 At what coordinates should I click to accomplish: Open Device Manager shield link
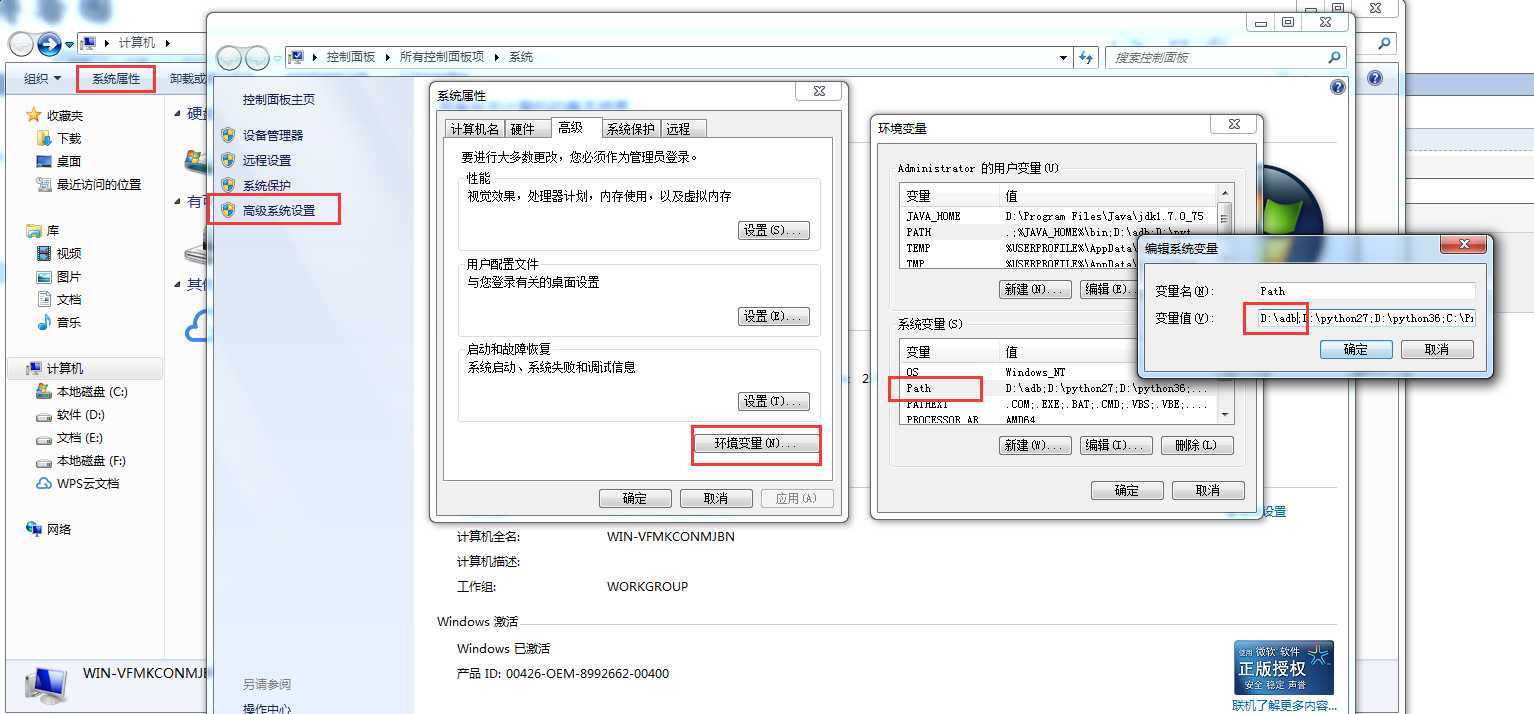pos(272,135)
